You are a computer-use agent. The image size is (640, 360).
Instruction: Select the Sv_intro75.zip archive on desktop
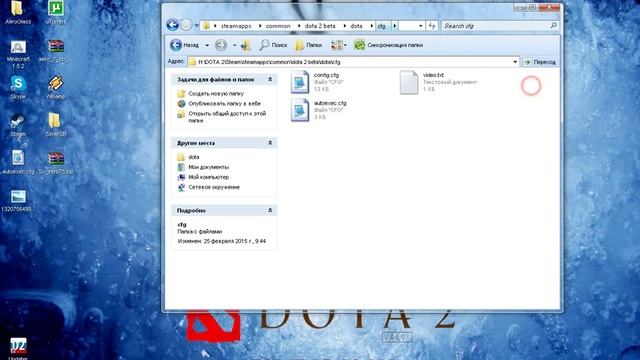point(56,163)
